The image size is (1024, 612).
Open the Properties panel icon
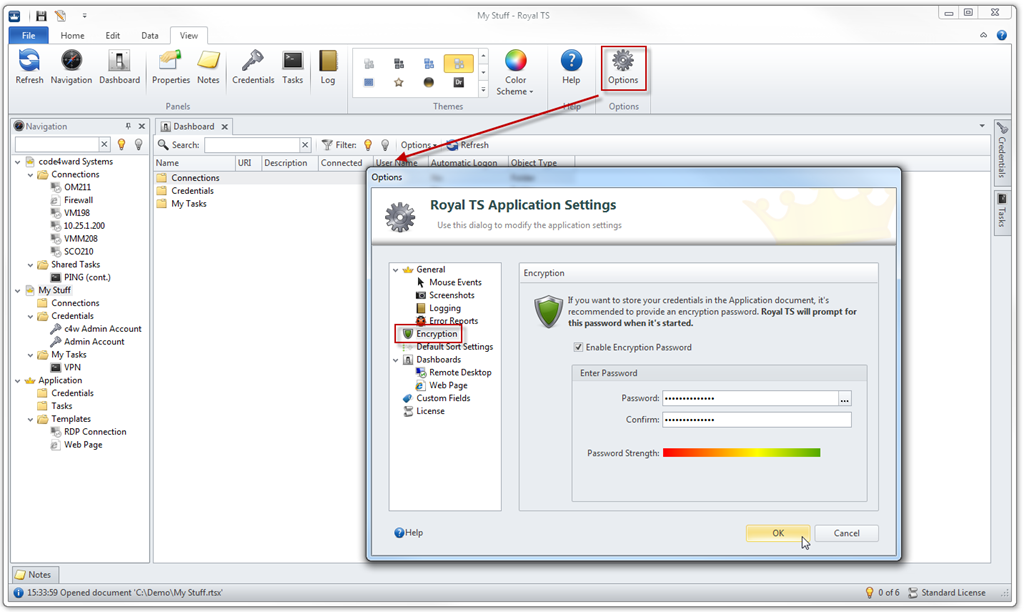(170, 67)
